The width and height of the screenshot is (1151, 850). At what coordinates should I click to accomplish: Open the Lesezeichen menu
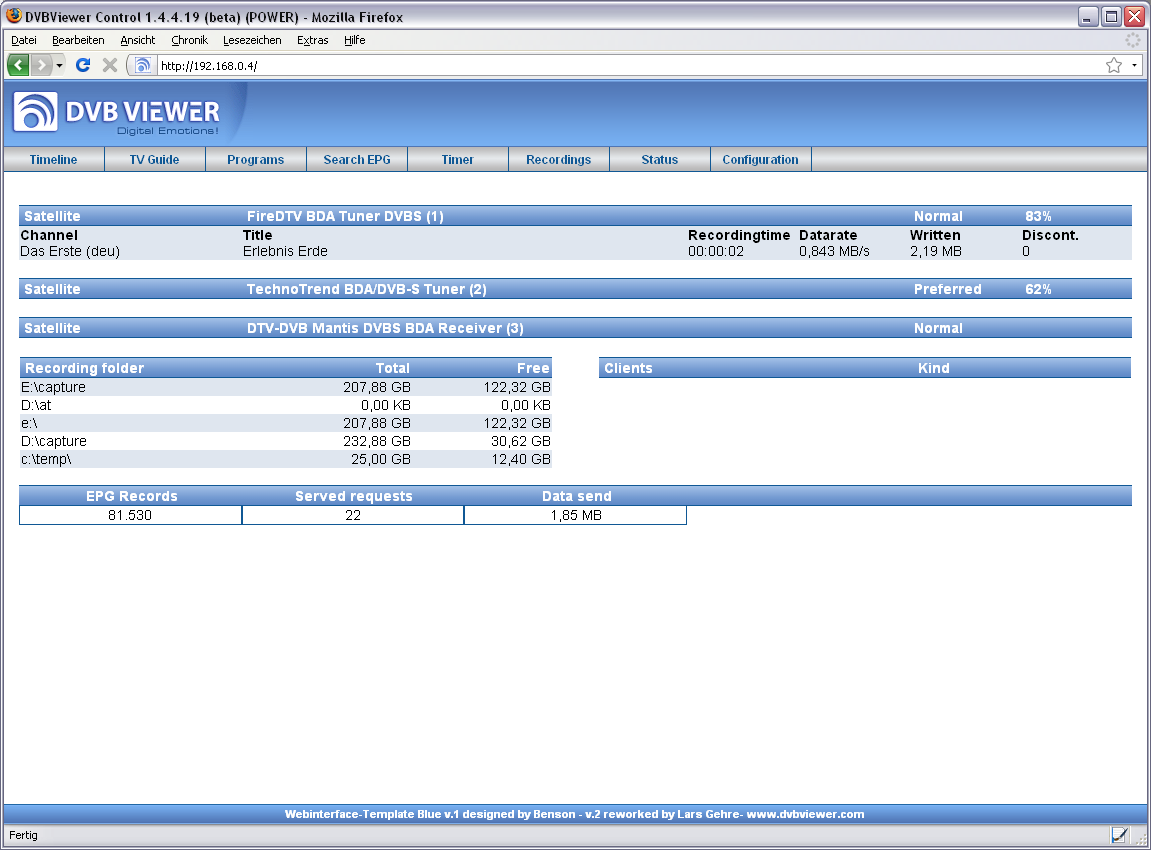tap(252, 40)
